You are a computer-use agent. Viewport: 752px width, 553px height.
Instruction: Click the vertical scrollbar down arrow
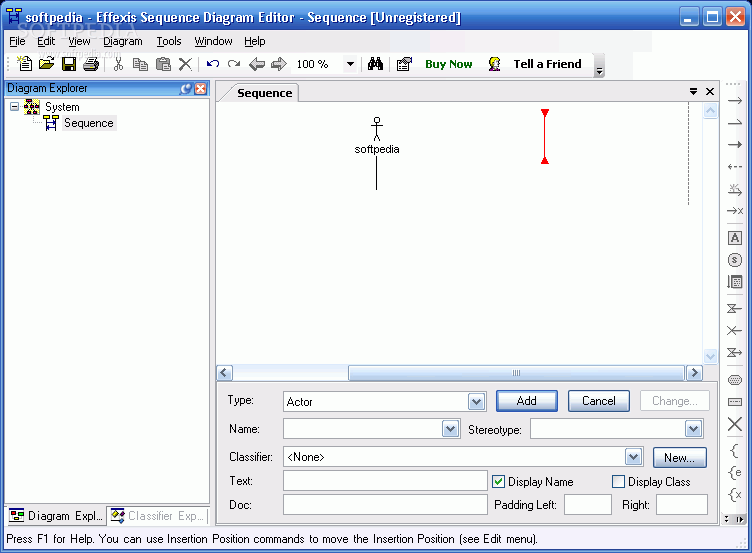point(710,356)
